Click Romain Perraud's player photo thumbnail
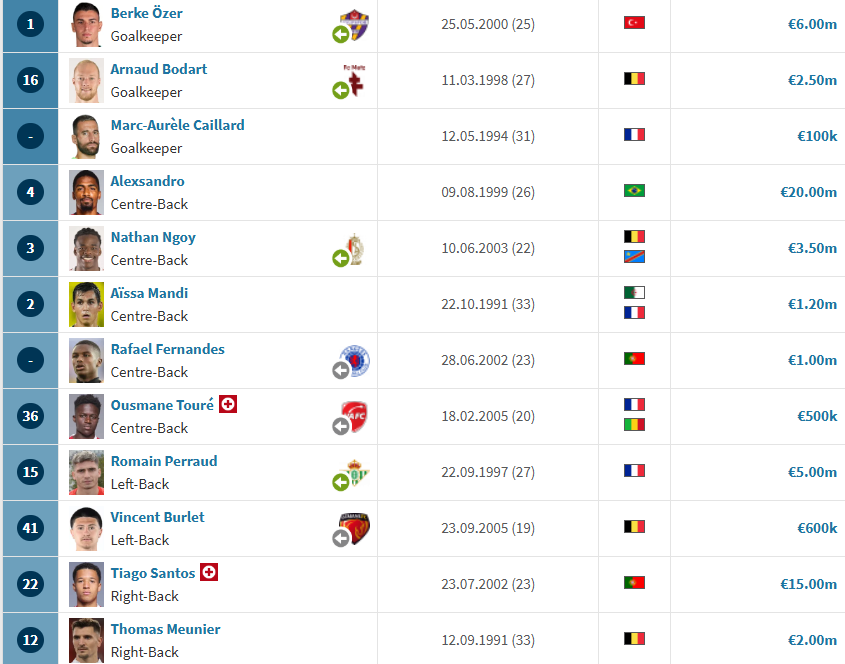The width and height of the screenshot is (845, 664). pyautogui.click(x=86, y=473)
